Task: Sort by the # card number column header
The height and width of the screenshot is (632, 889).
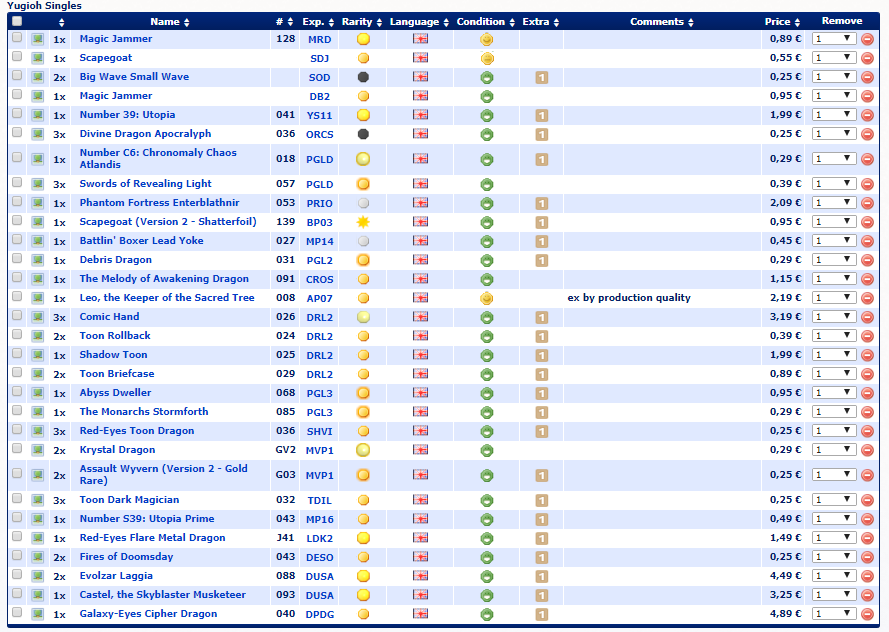Action: (x=285, y=22)
